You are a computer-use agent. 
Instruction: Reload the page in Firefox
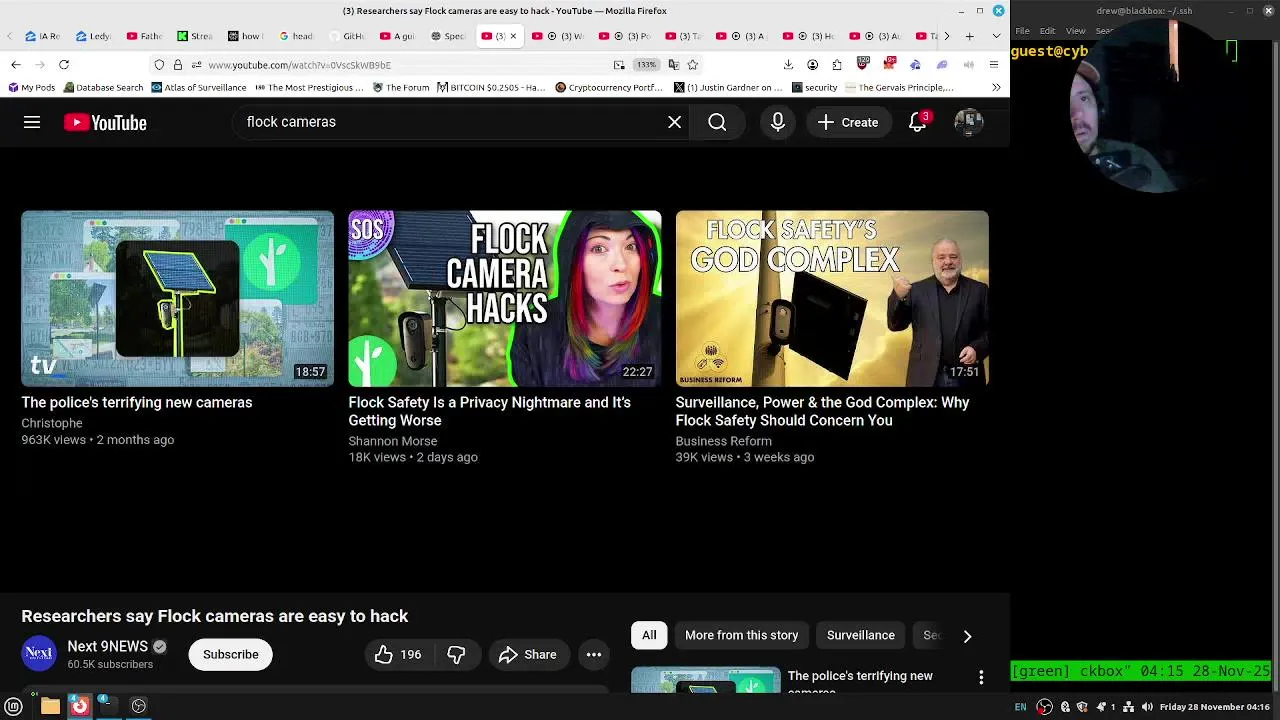tap(64, 64)
